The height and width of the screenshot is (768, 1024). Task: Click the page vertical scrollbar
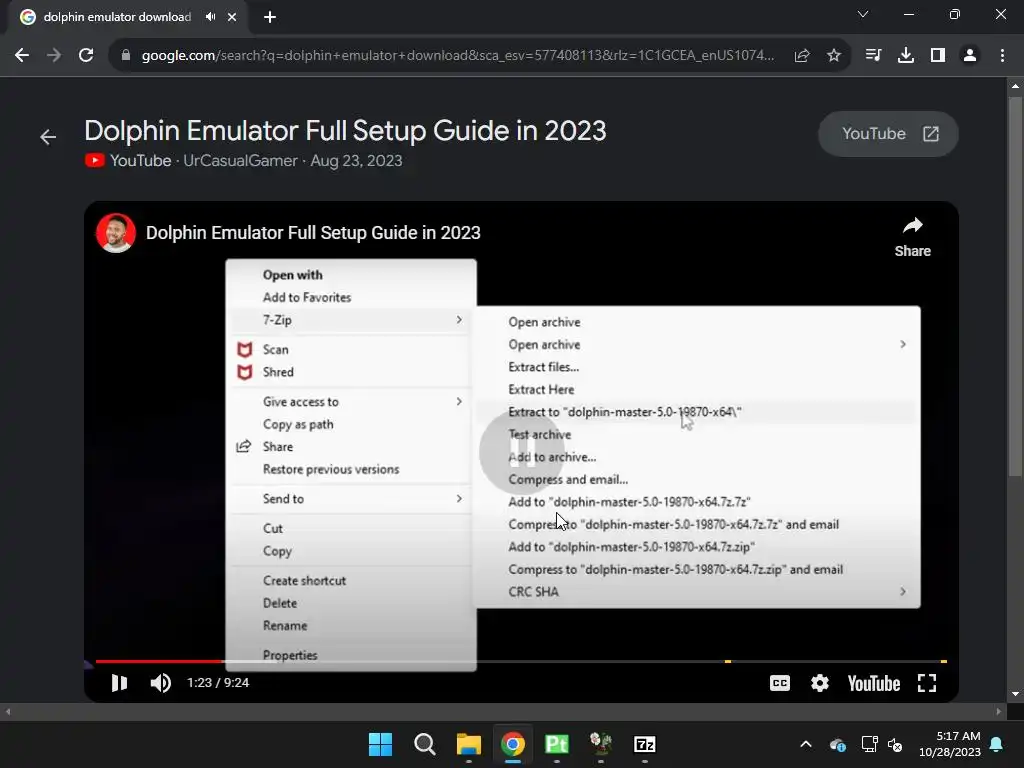(1015, 287)
